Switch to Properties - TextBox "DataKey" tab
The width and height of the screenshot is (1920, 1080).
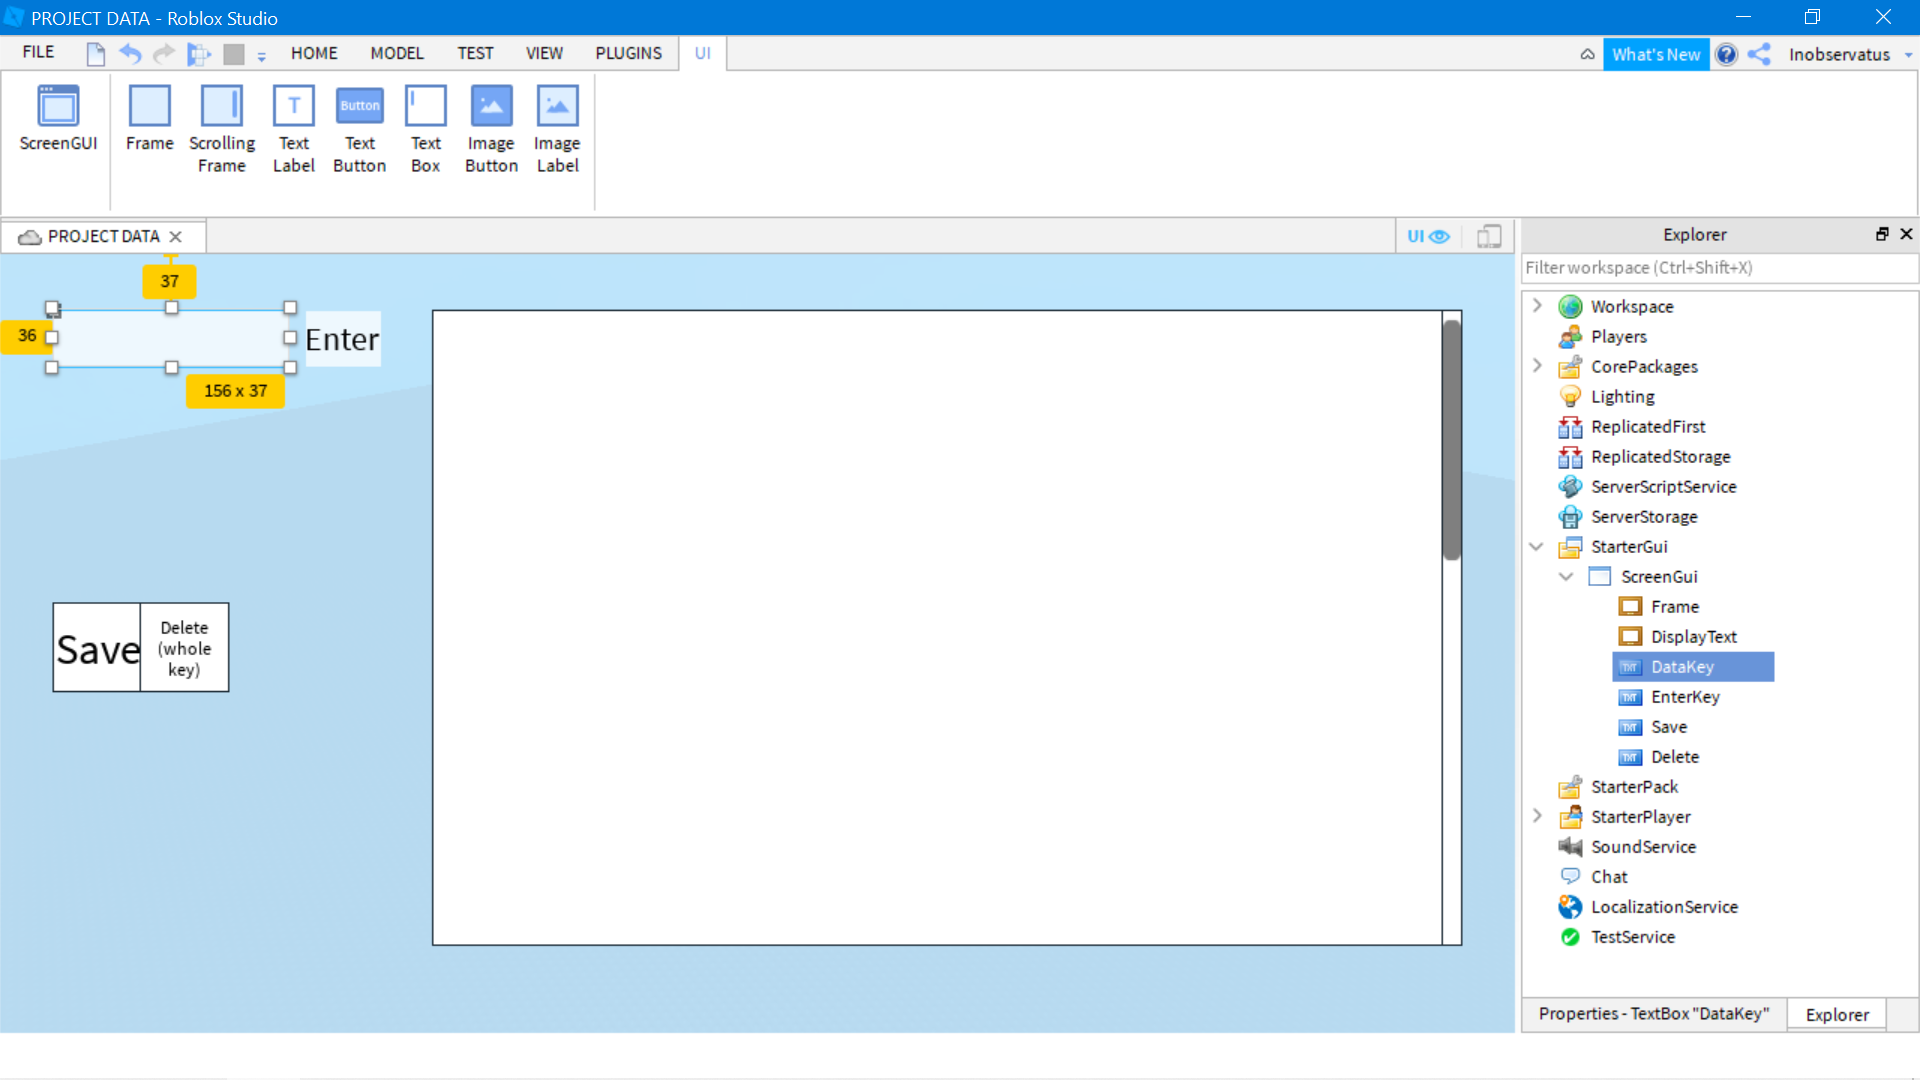pyautogui.click(x=1653, y=1014)
